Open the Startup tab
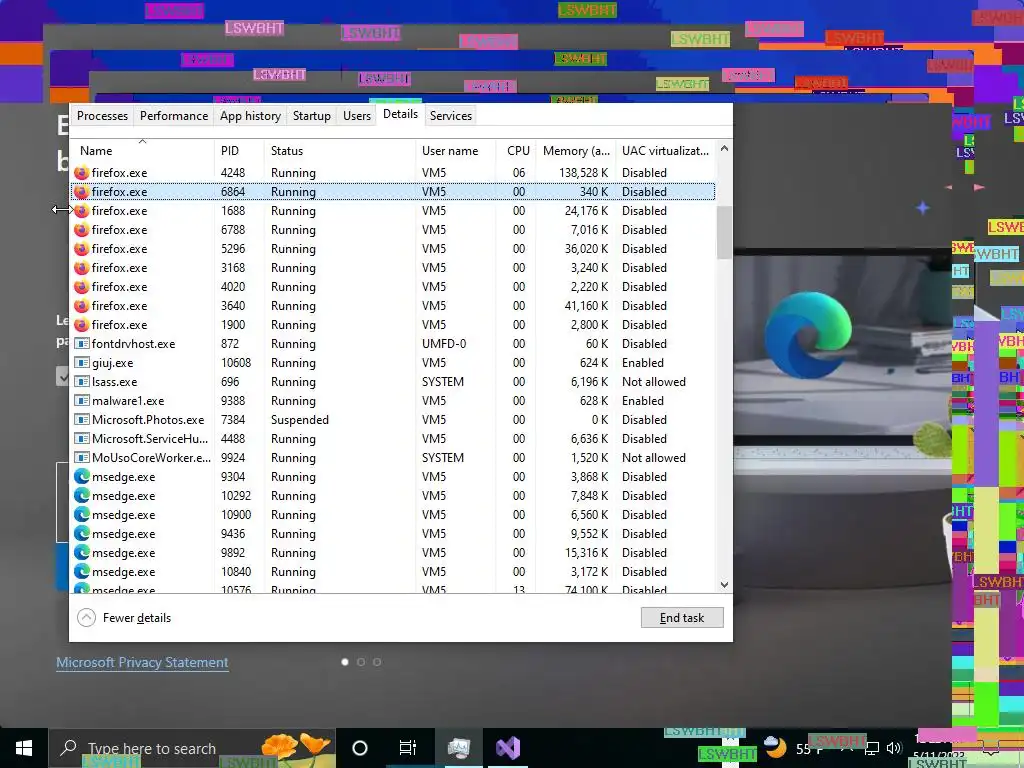The width and height of the screenshot is (1024, 768). (312, 116)
